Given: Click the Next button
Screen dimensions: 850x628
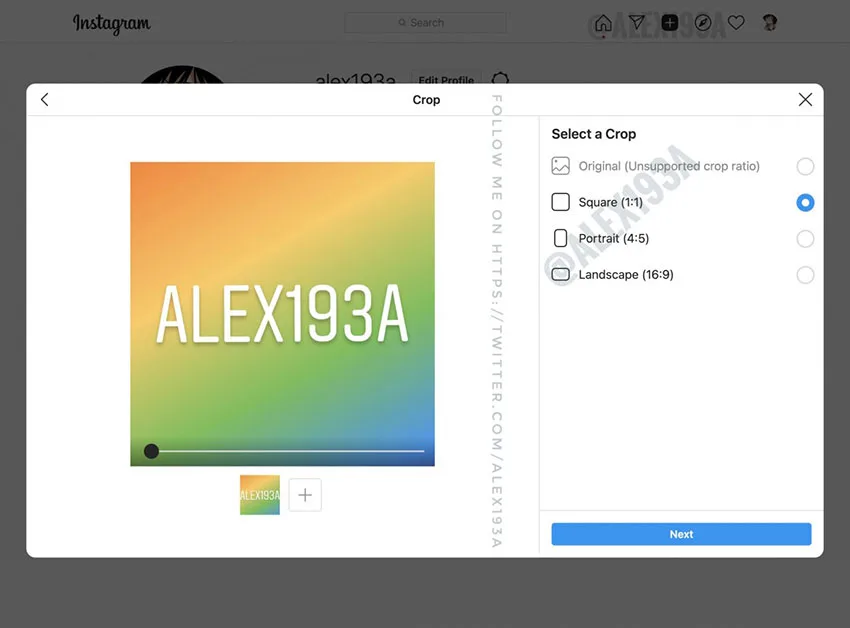Looking at the screenshot, I should click(x=681, y=534).
